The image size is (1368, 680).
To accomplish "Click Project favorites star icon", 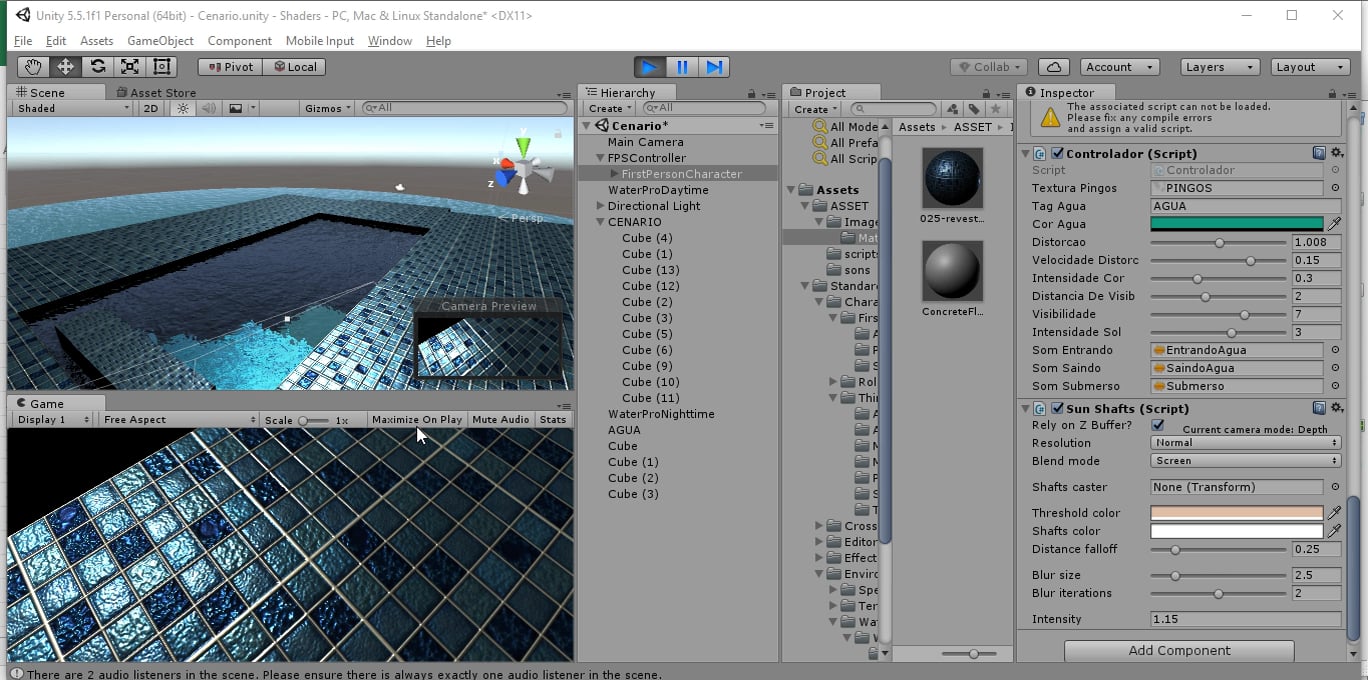I will click(996, 109).
